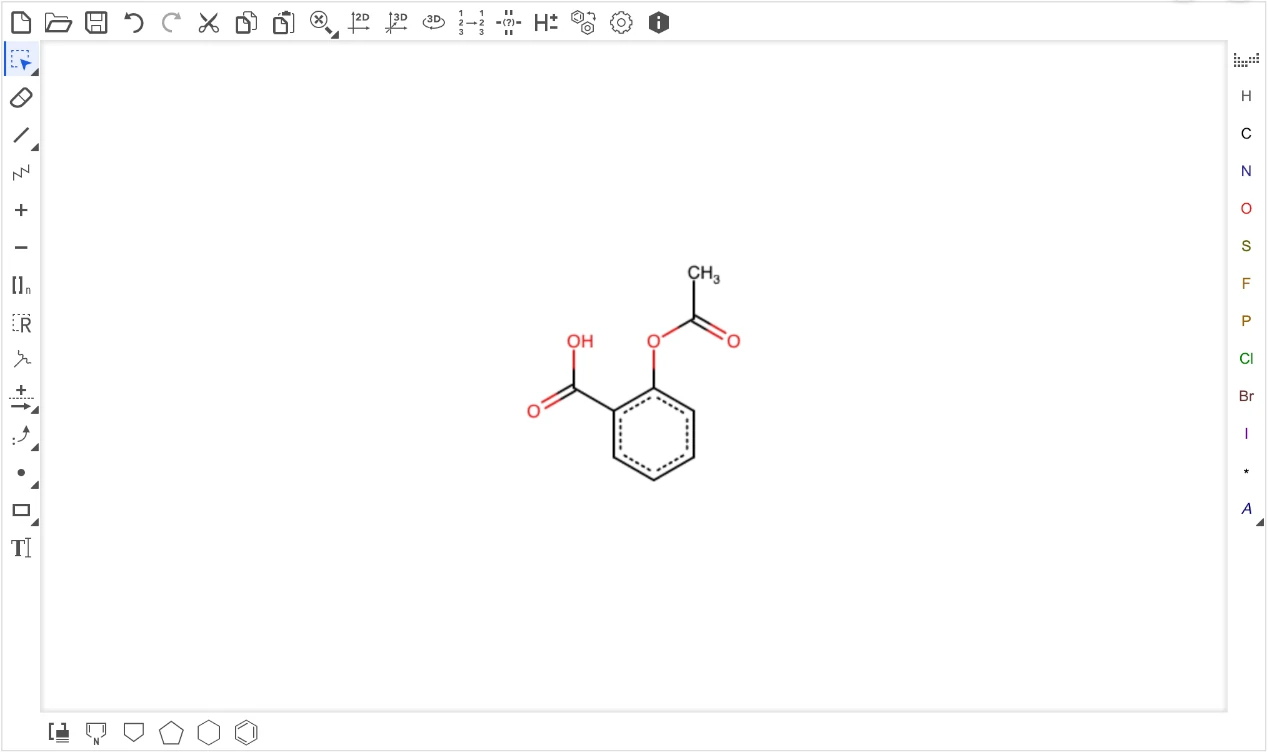The height and width of the screenshot is (754, 1268).
Task: Activate the Chain tool
Action: (x=21, y=173)
